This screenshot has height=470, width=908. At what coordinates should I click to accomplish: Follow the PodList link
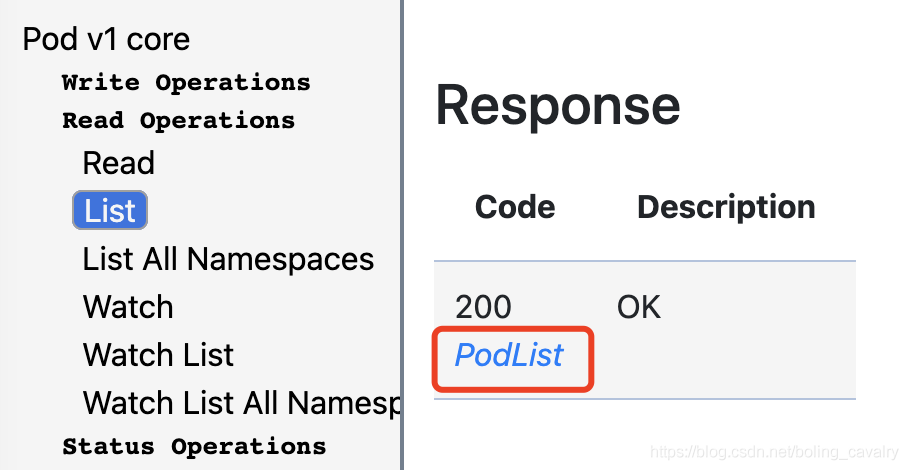[x=508, y=355]
